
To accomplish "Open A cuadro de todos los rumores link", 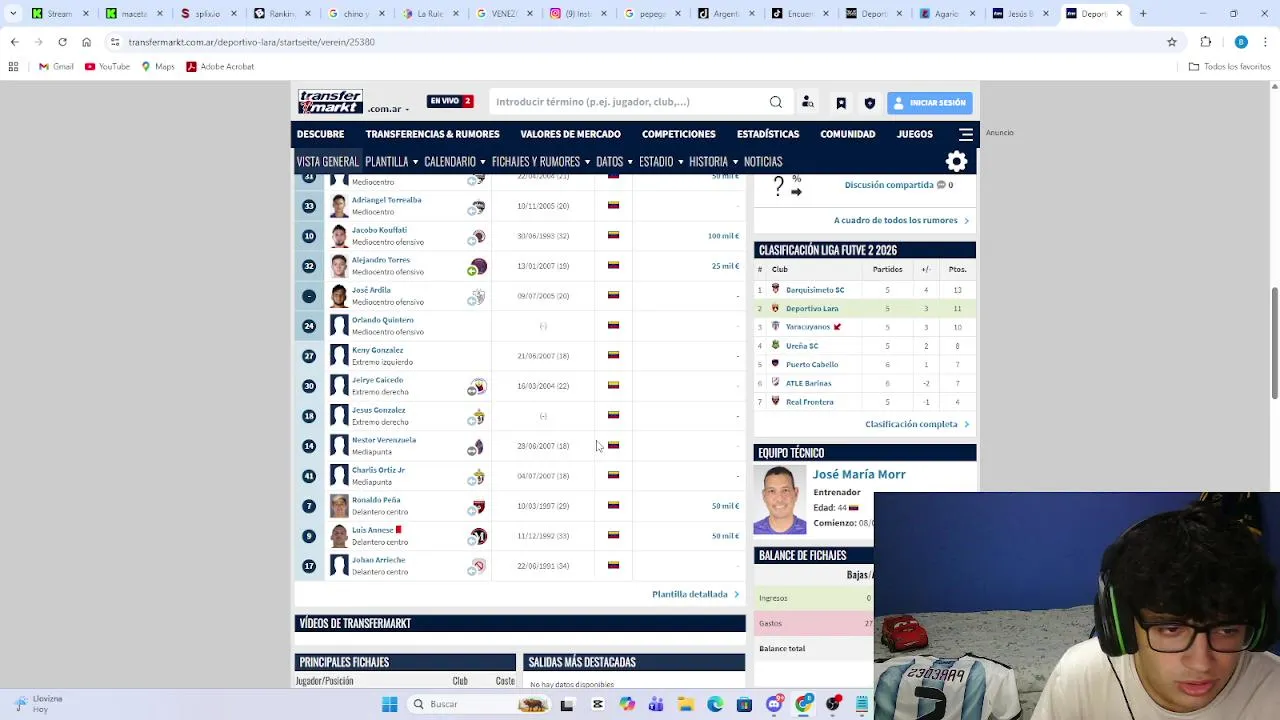I will [x=900, y=220].
